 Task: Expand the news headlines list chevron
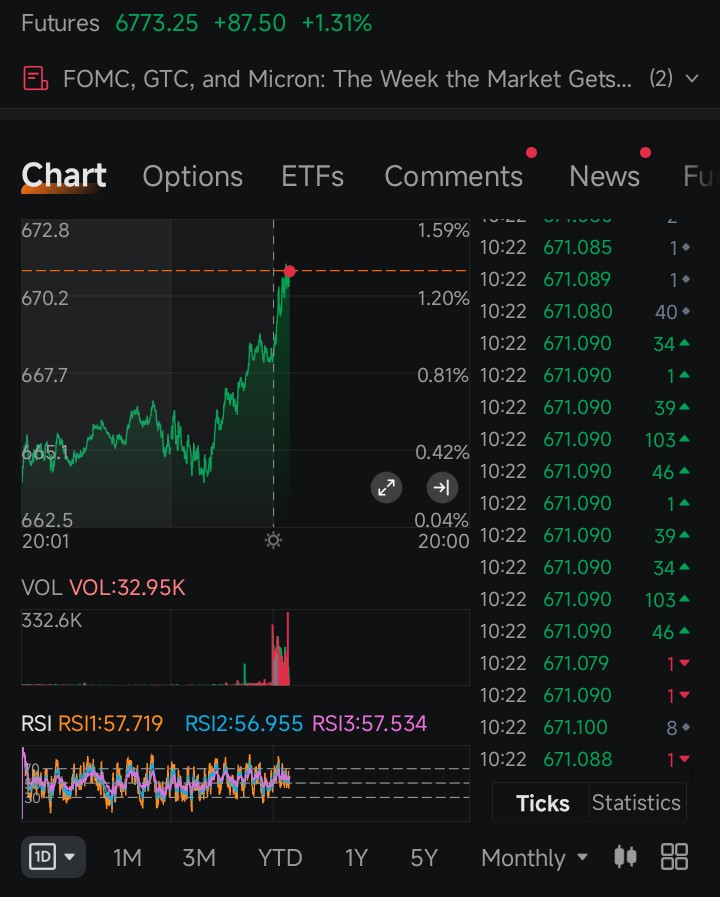coord(692,78)
